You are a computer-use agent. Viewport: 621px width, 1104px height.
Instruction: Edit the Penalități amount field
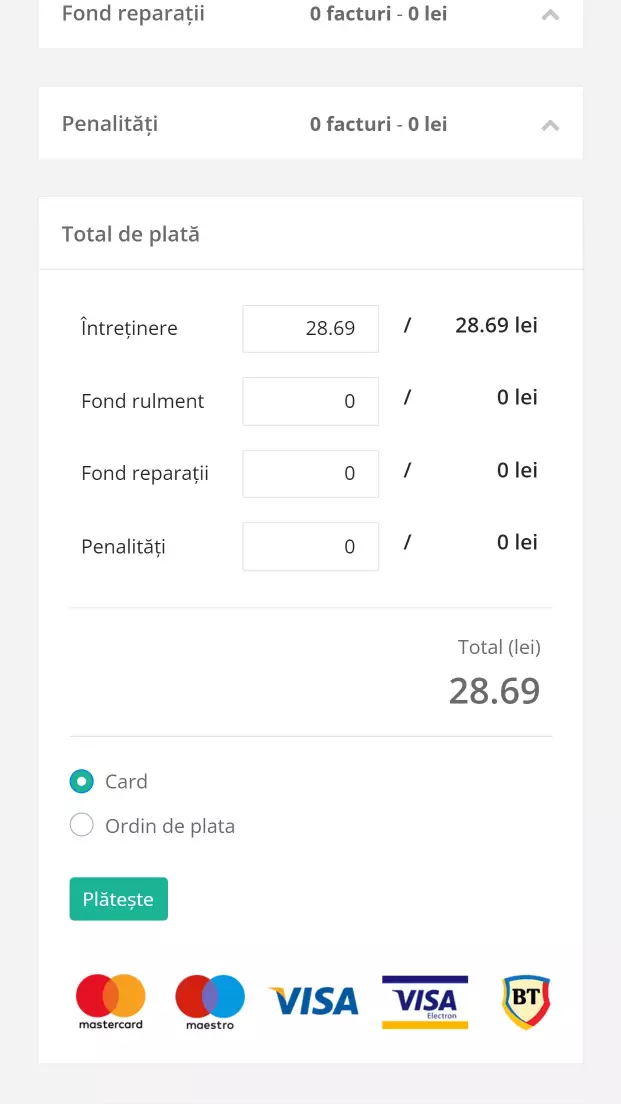point(310,546)
